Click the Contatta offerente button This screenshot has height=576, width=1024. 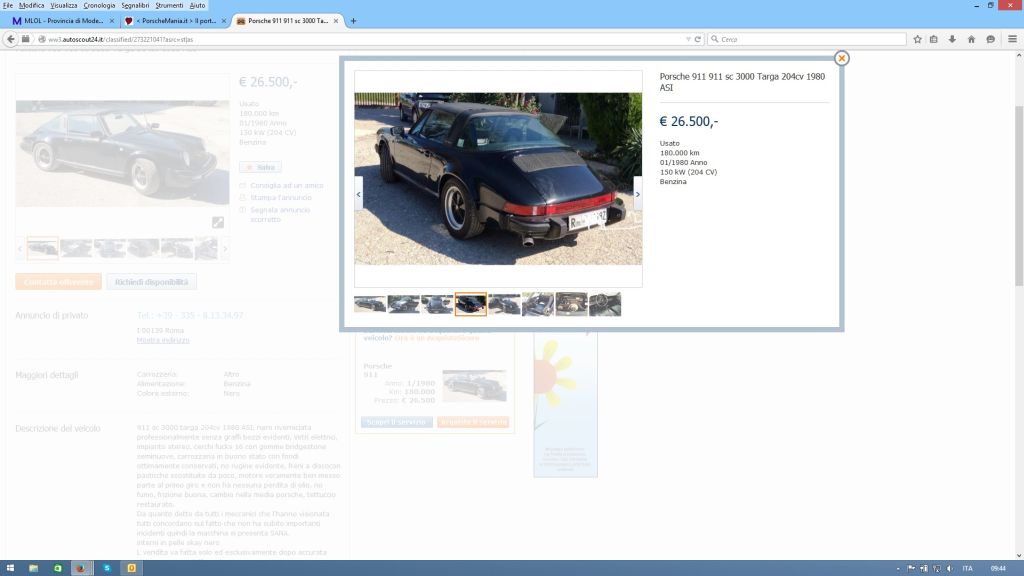coord(58,282)
